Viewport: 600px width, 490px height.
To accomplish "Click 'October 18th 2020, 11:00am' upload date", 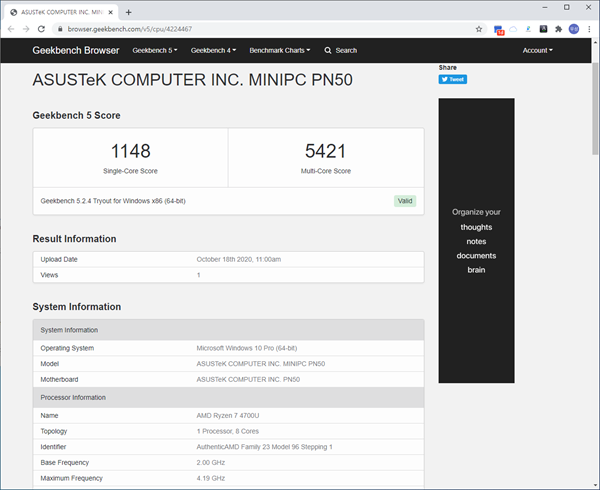I will pyautogui.click(x=239, y=259).
